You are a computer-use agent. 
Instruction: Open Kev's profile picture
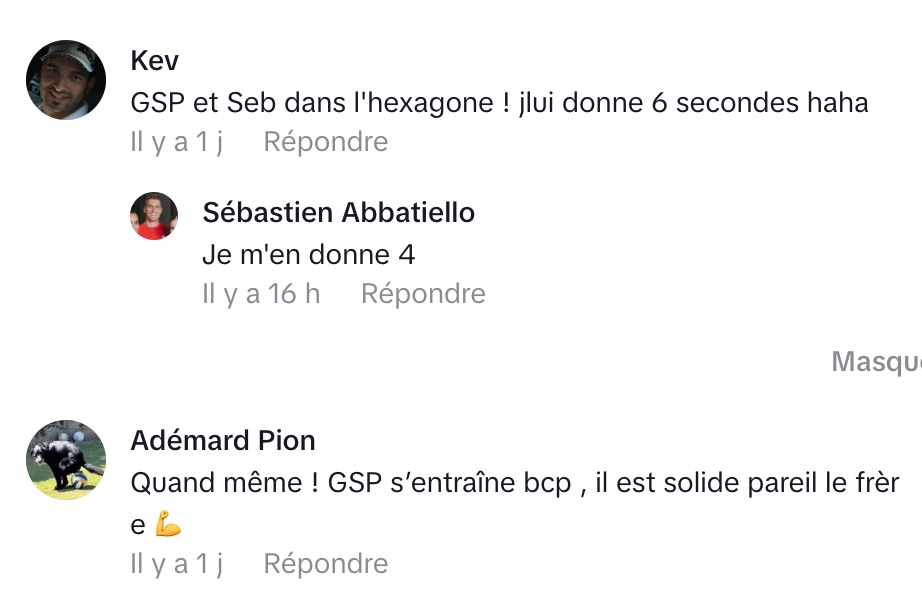pos(66,80)
